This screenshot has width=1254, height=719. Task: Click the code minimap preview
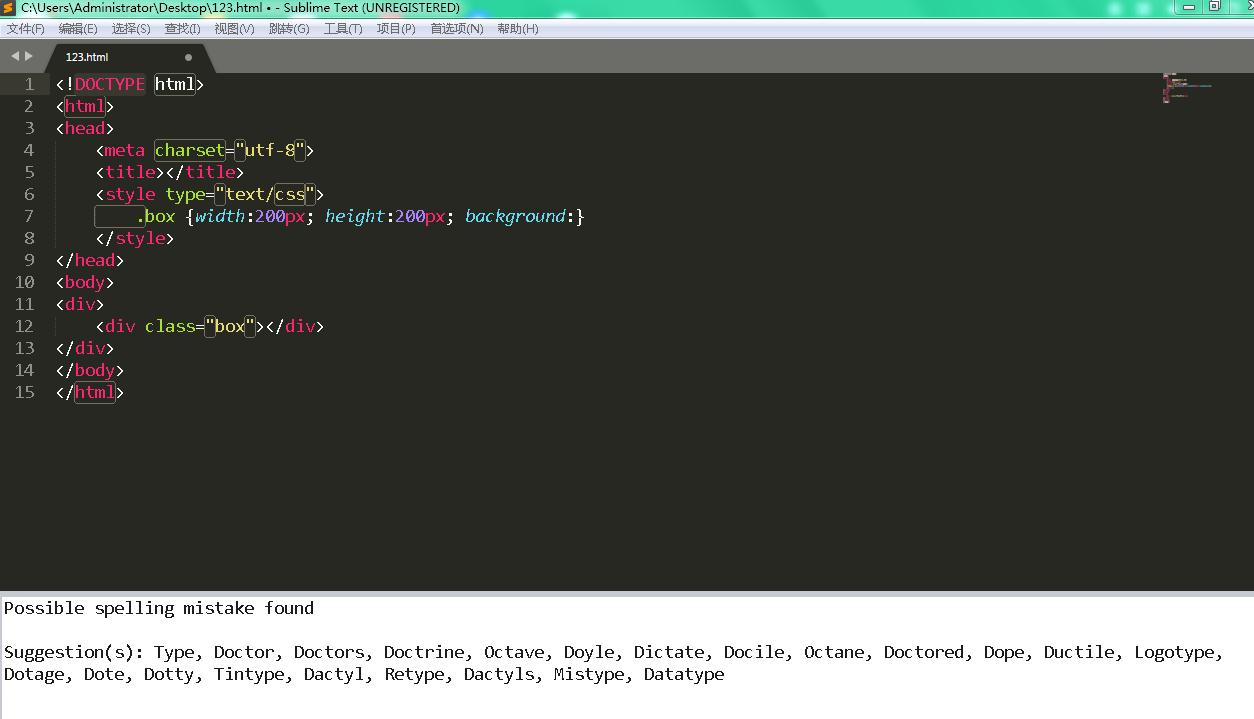pyautogui.click(x=1187, y=87)
